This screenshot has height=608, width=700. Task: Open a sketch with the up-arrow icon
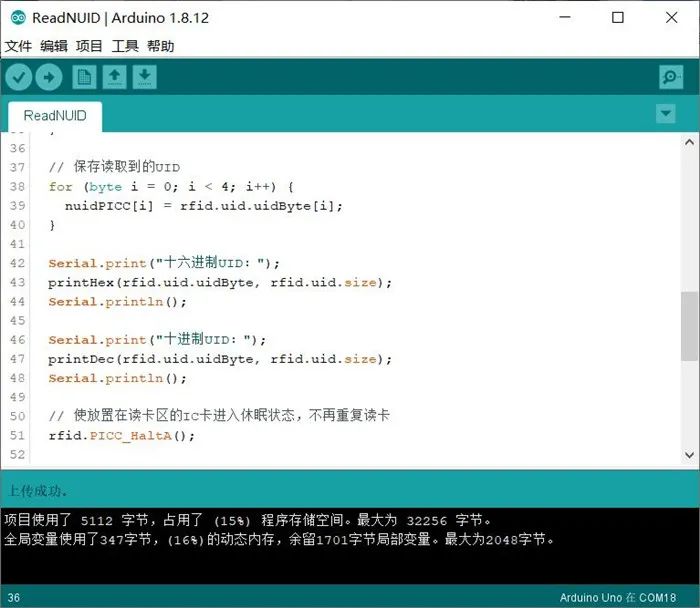pyautogui.click(x=114, y=77)
